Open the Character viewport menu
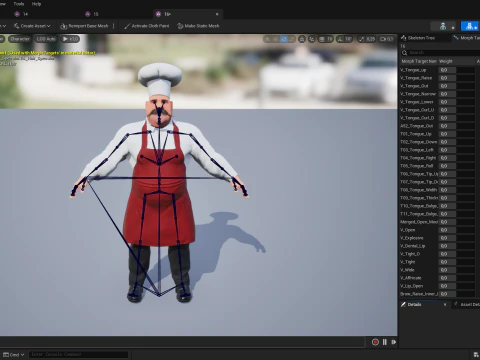The image size is (480, 360). click(20, 39)
